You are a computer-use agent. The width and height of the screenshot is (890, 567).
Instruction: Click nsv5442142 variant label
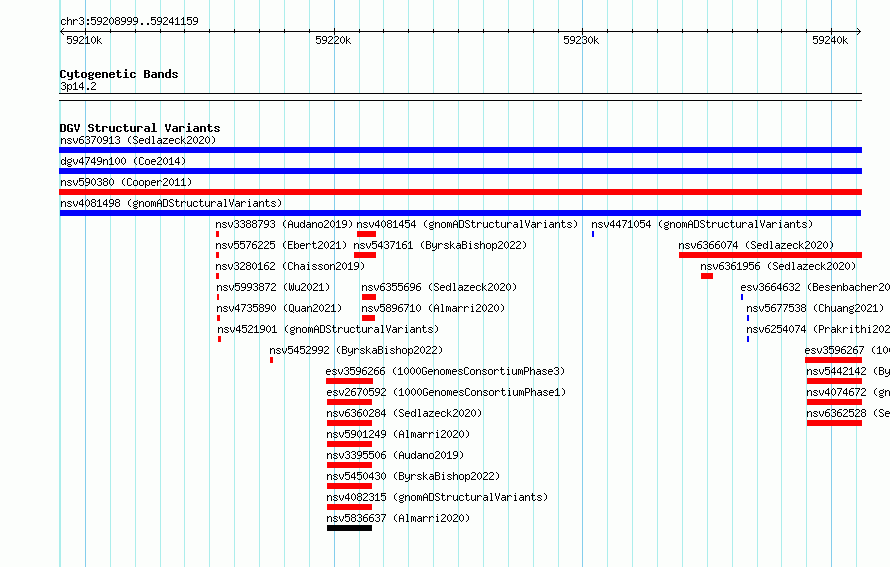(848, 371)
